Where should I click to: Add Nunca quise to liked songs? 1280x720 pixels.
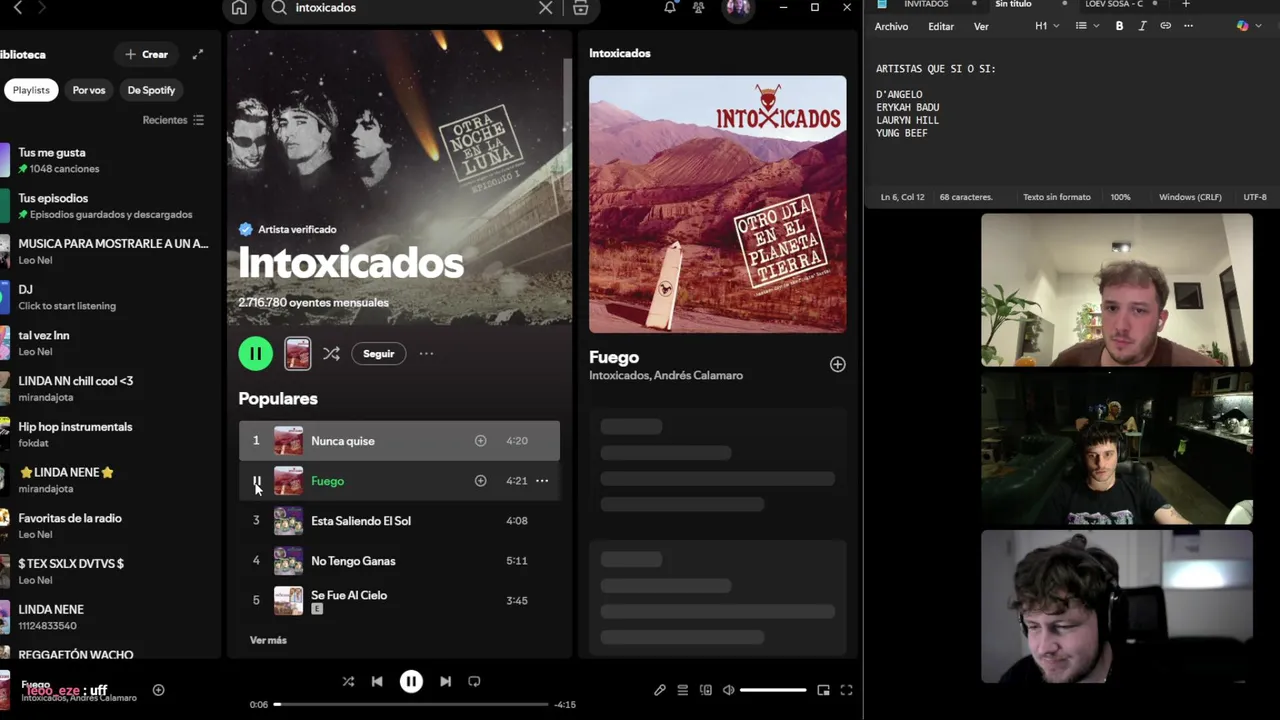click(x=480, y=441)
